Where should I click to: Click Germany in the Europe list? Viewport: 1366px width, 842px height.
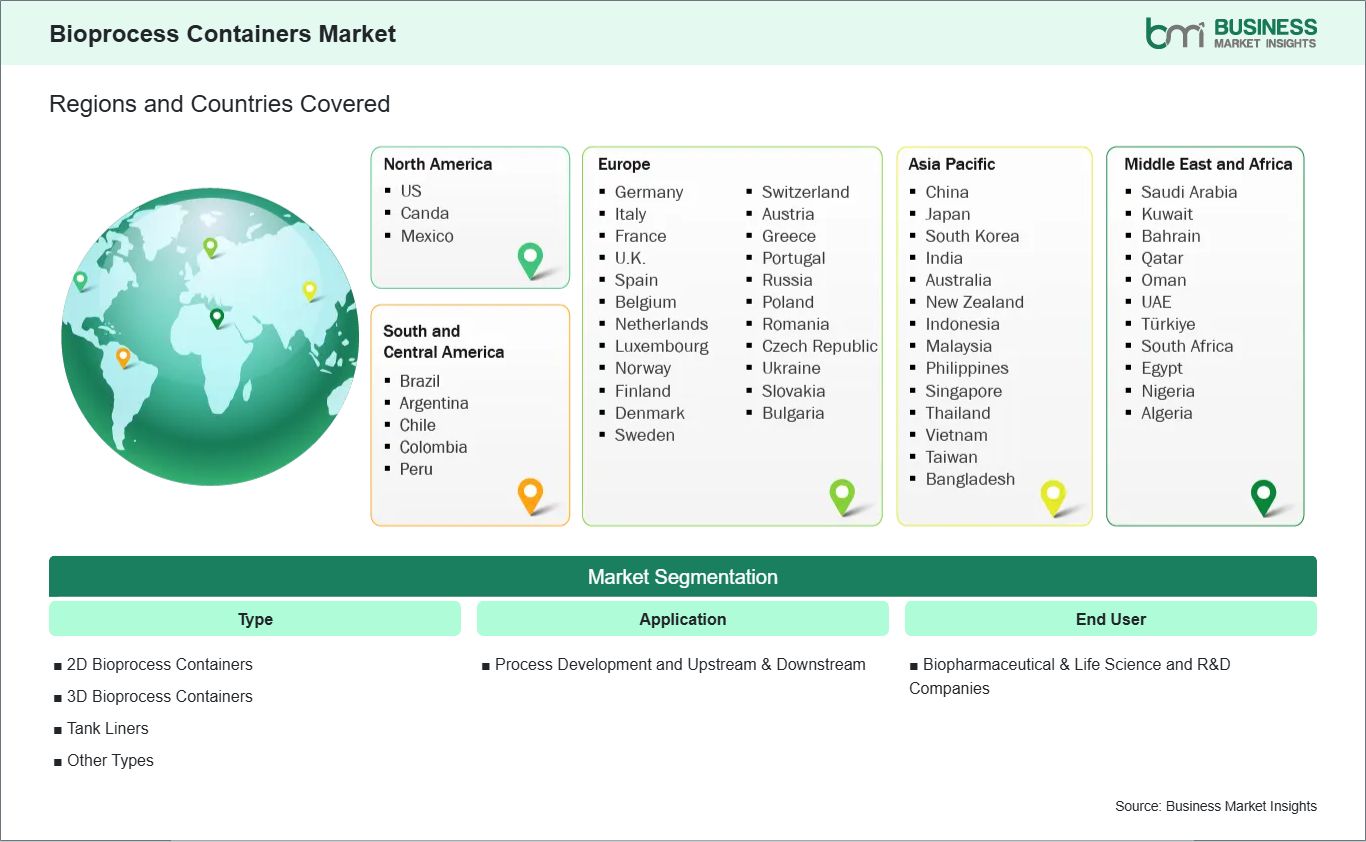tap(648, 192)
